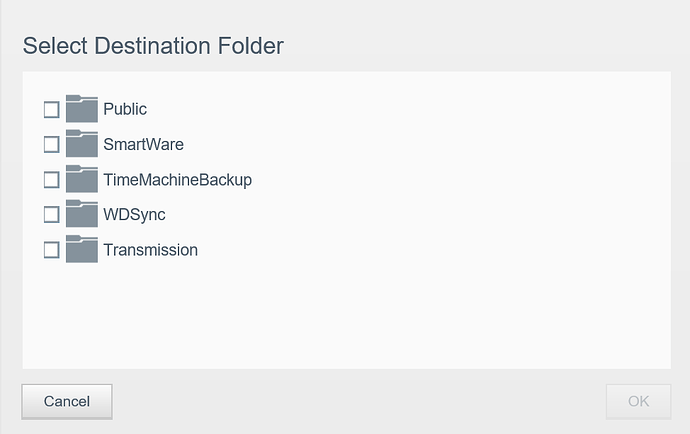This screenshot has width=690, height=434.
Task: Select the Transmission folder label text
Action: click(x=150, y=250)
